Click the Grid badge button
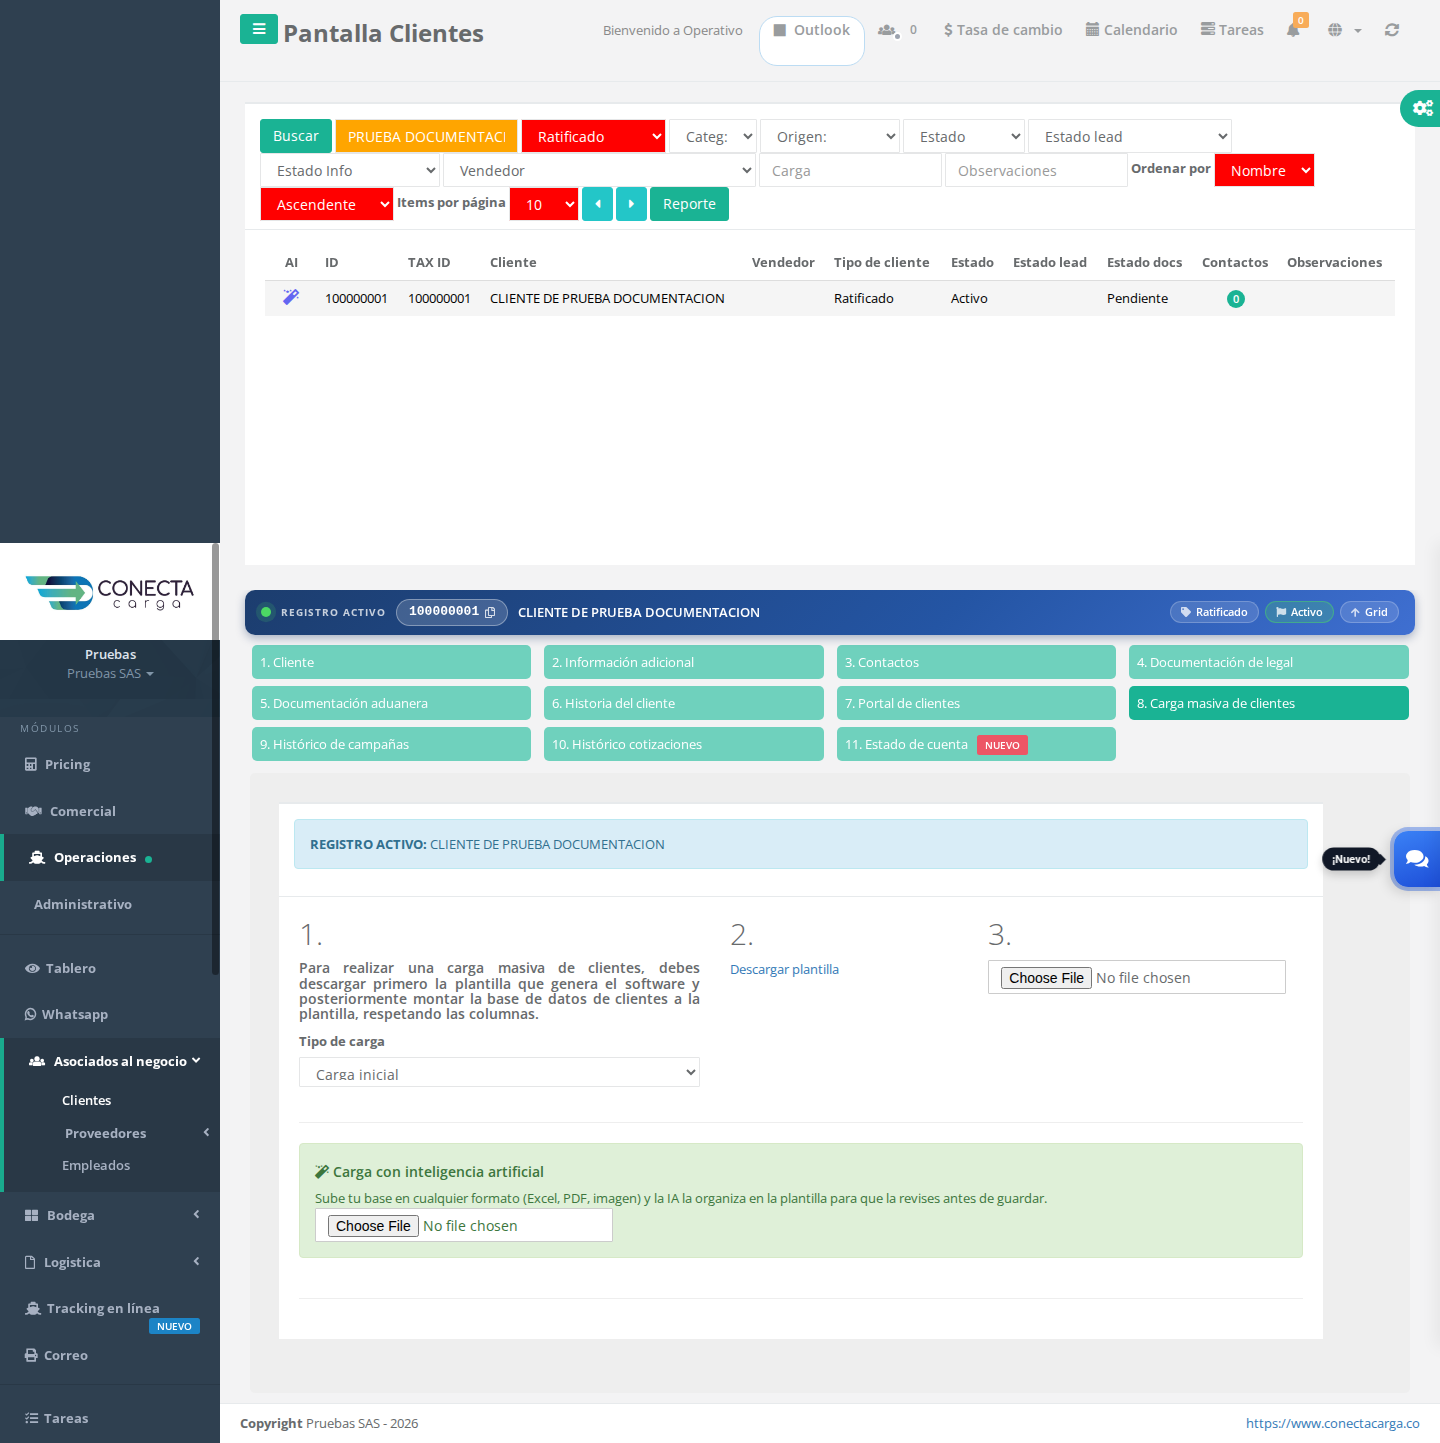This screenshot has height=1443, width=1440. [1369, 612]
